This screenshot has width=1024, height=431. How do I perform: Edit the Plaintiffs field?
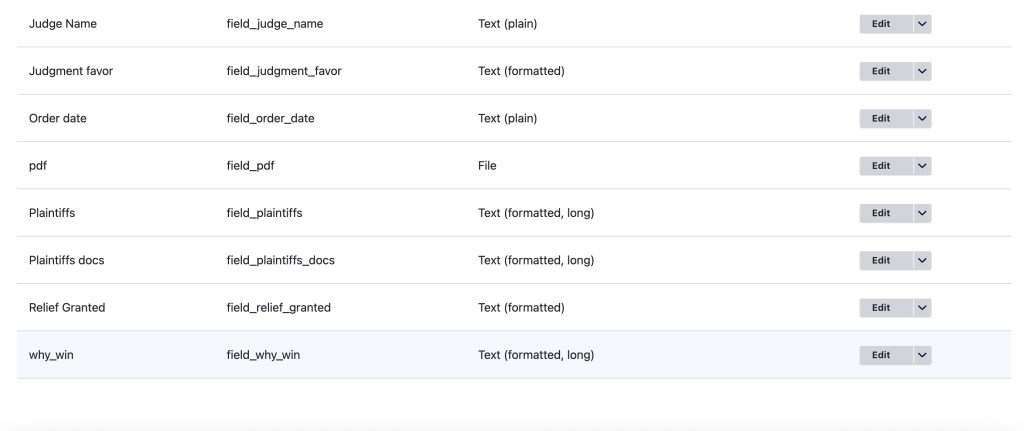point(881,213)
